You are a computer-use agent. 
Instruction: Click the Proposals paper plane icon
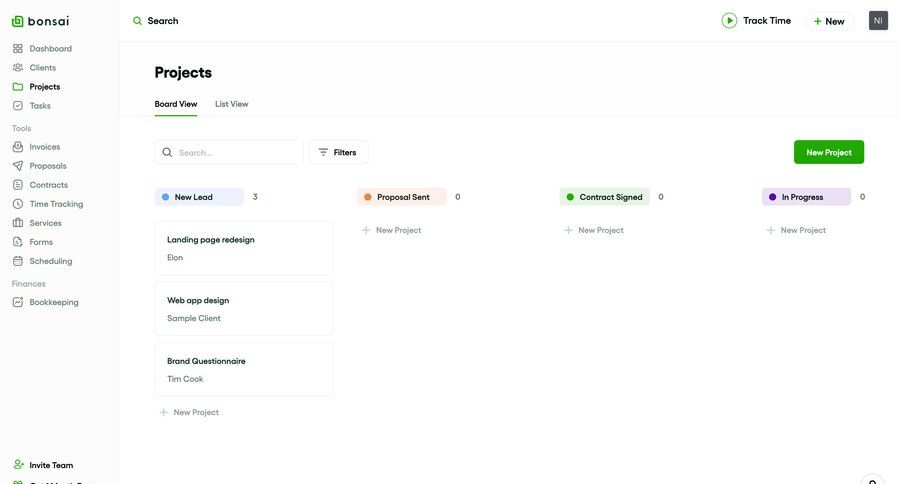pos(18,166)
